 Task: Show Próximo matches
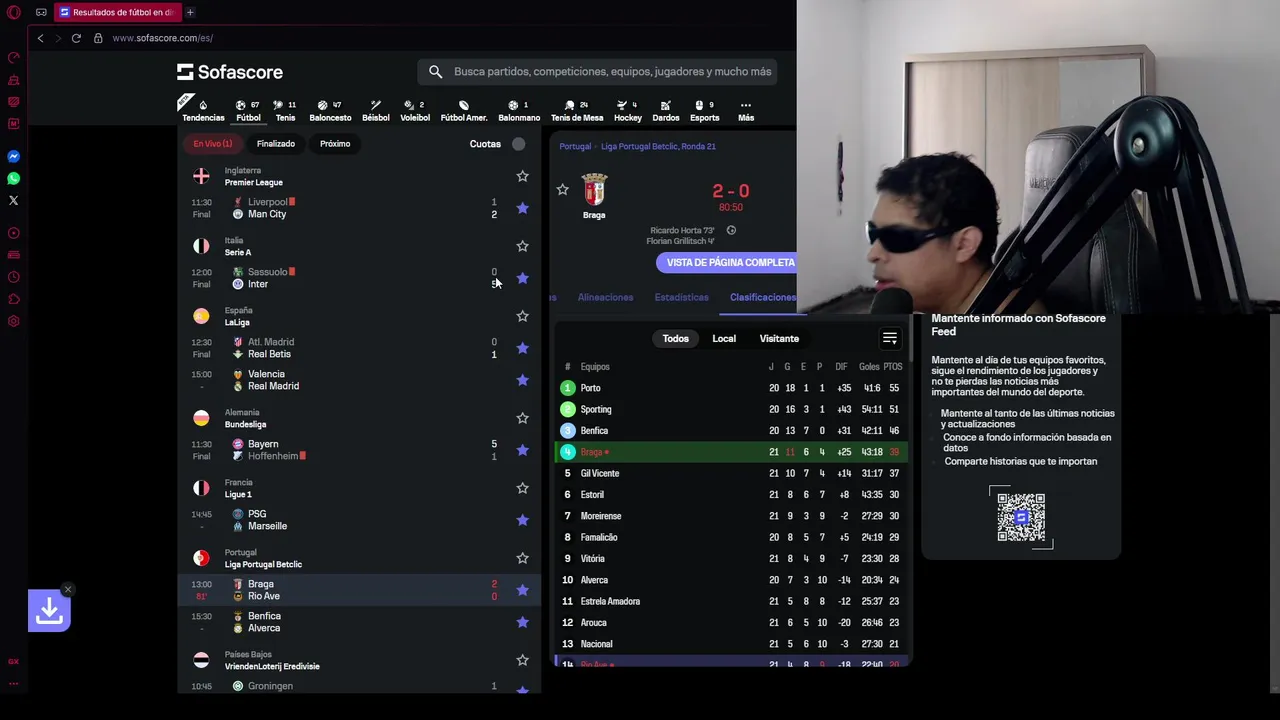[335, 144]
